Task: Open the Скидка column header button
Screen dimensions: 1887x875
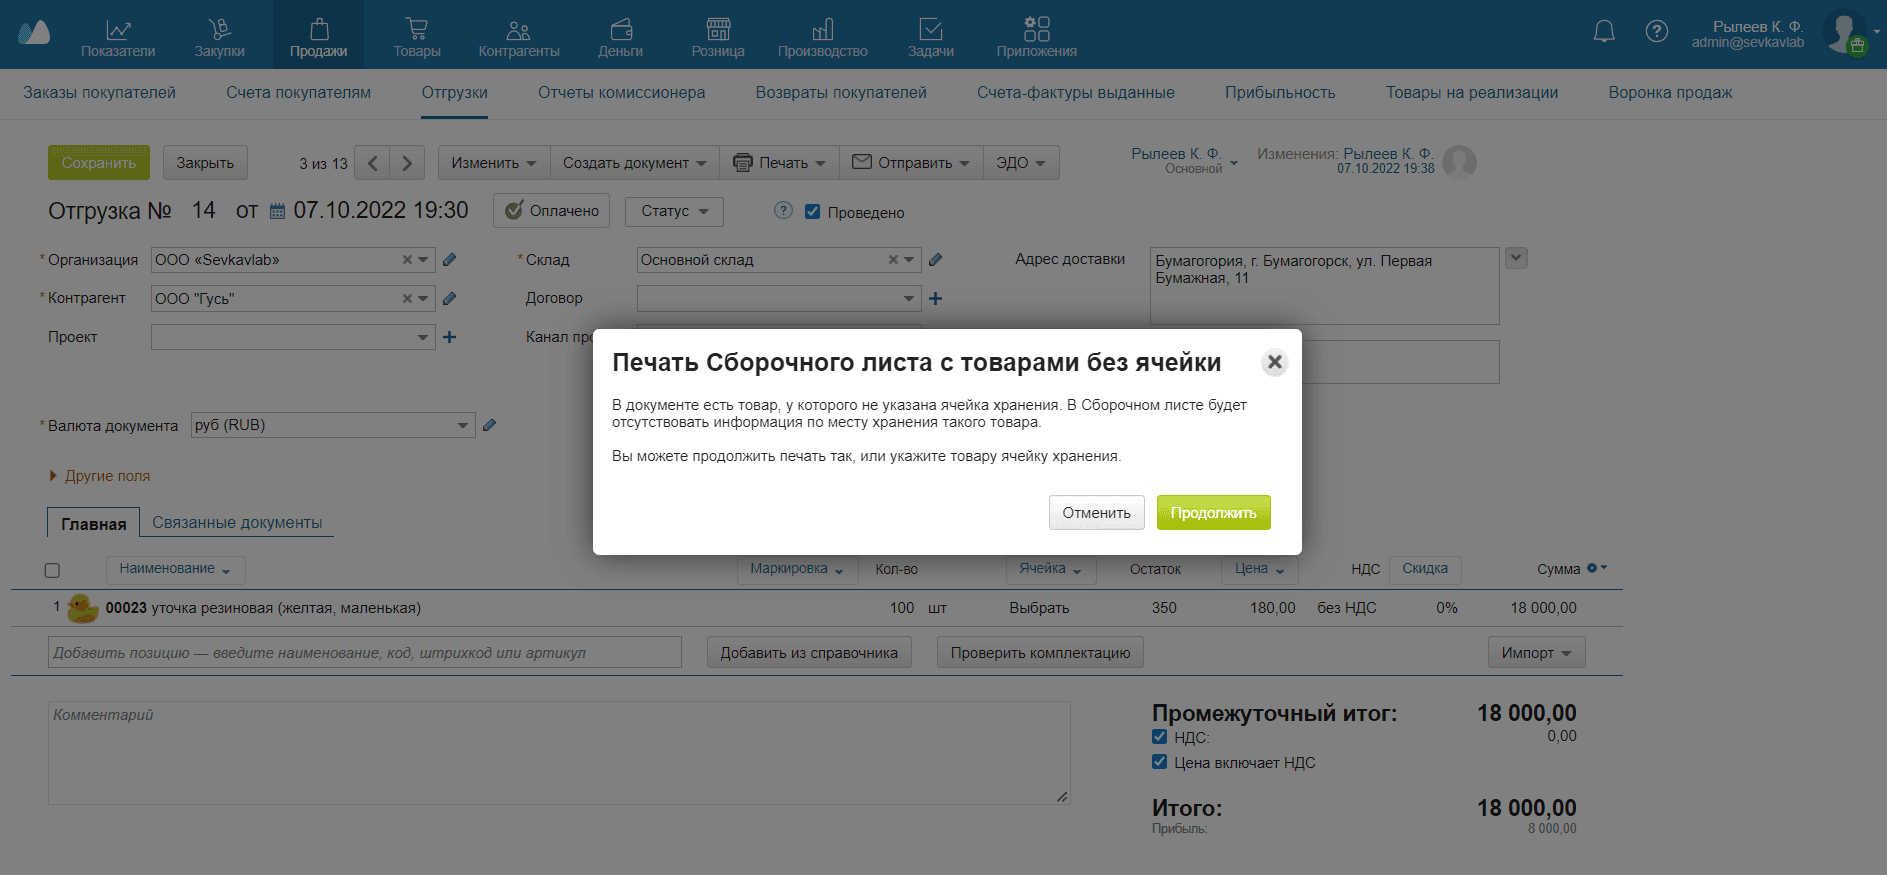Action: [1425, 569]
